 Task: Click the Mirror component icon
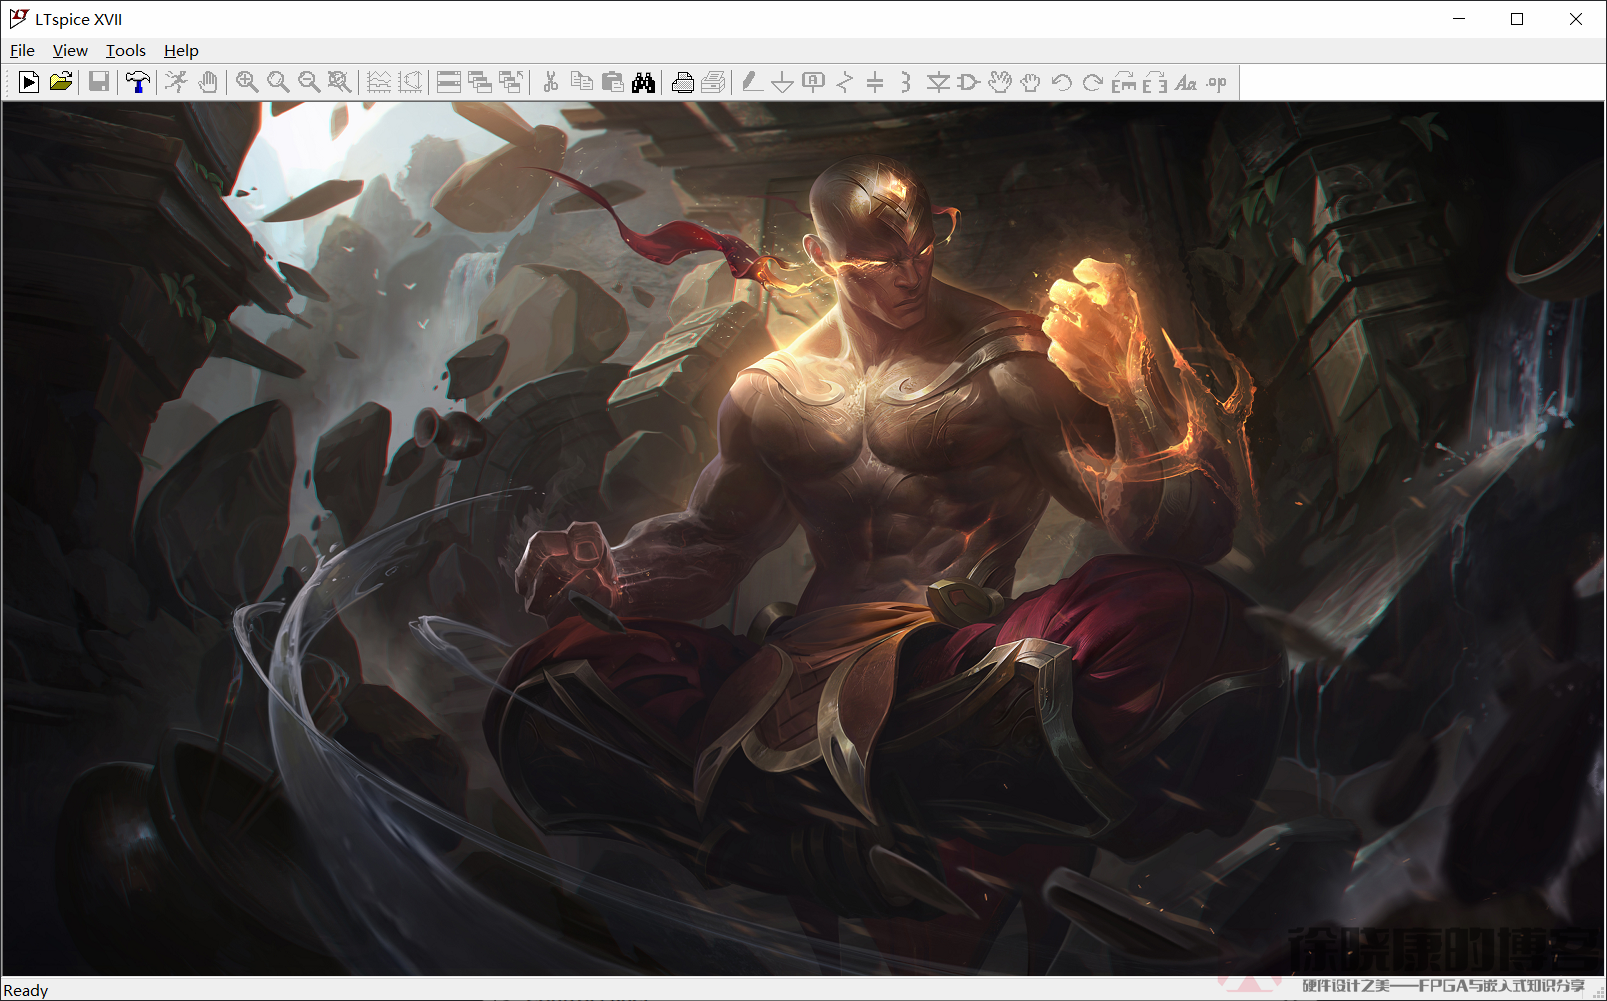[x=1154, y=82]
